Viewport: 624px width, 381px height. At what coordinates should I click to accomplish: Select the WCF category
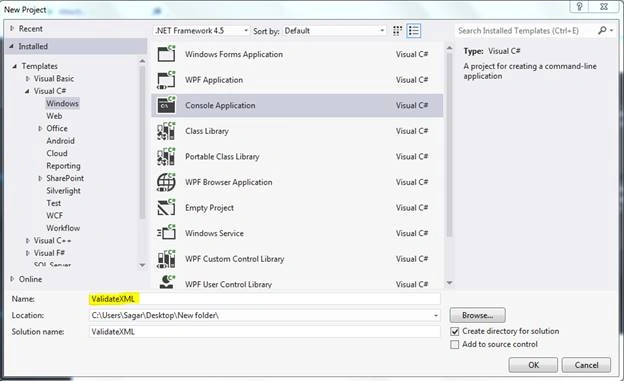(55, 215)
